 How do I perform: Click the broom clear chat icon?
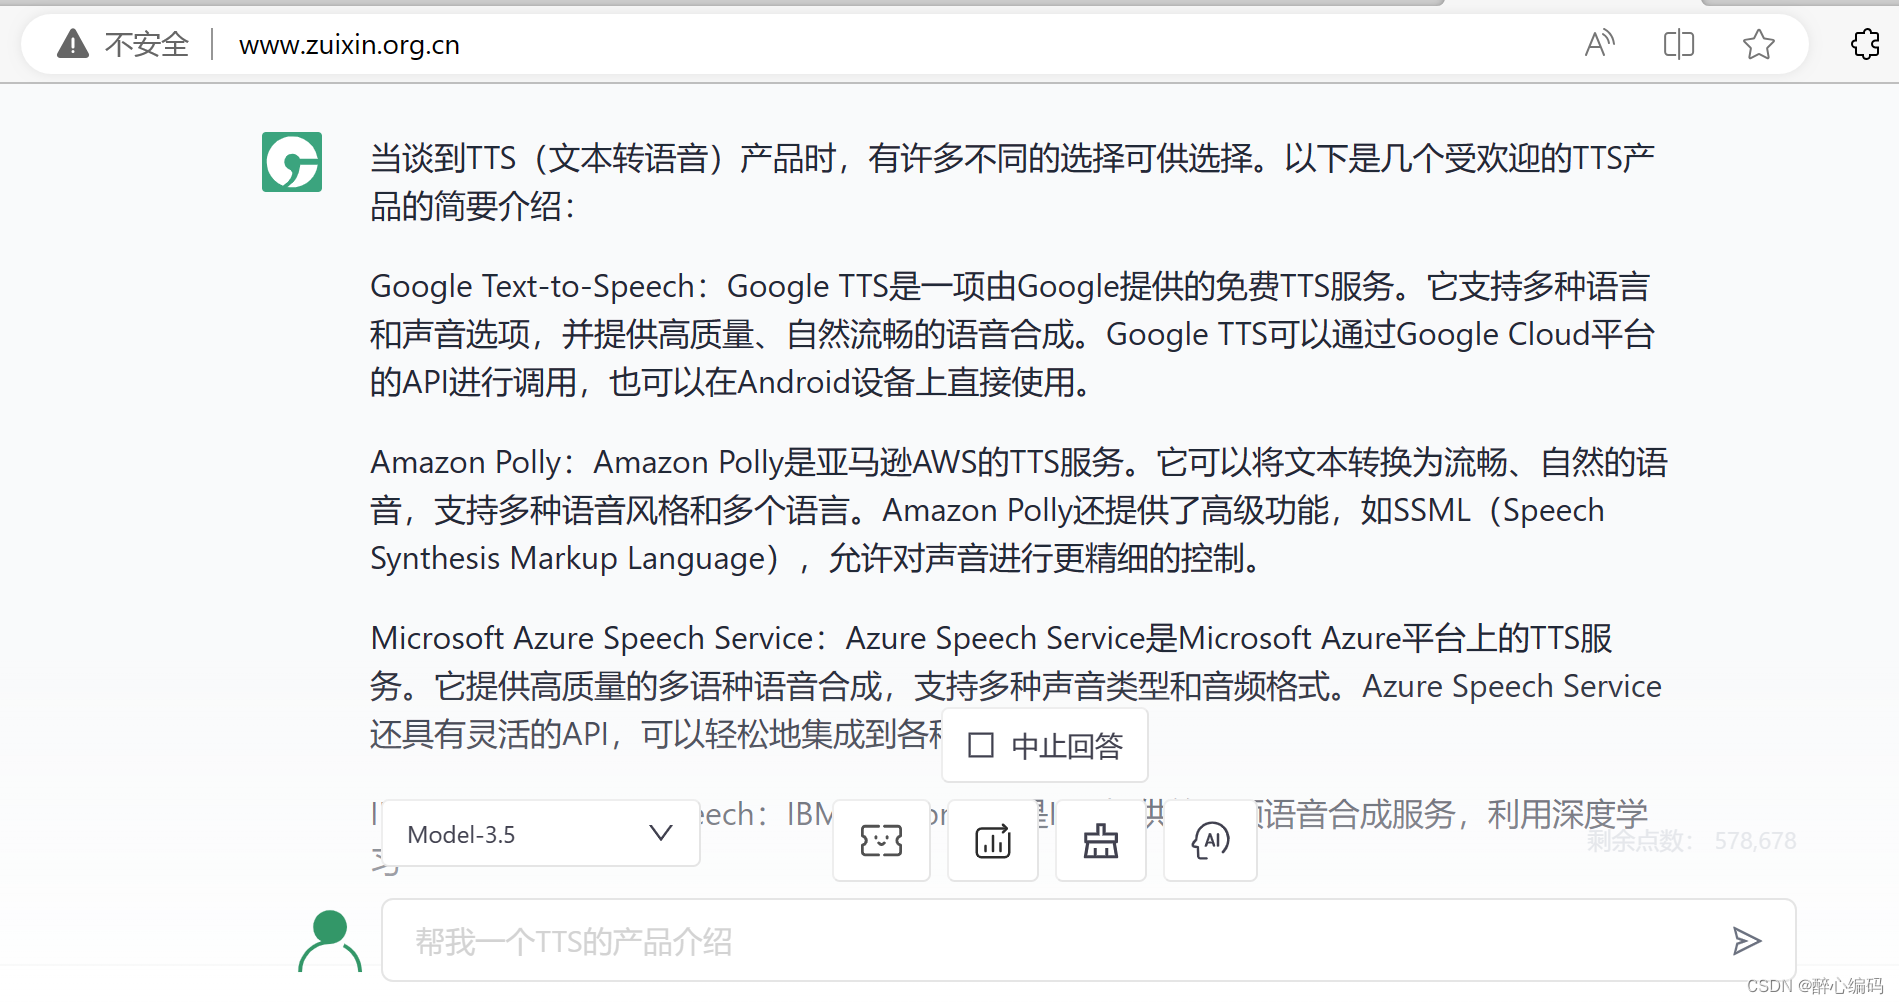1101,841
